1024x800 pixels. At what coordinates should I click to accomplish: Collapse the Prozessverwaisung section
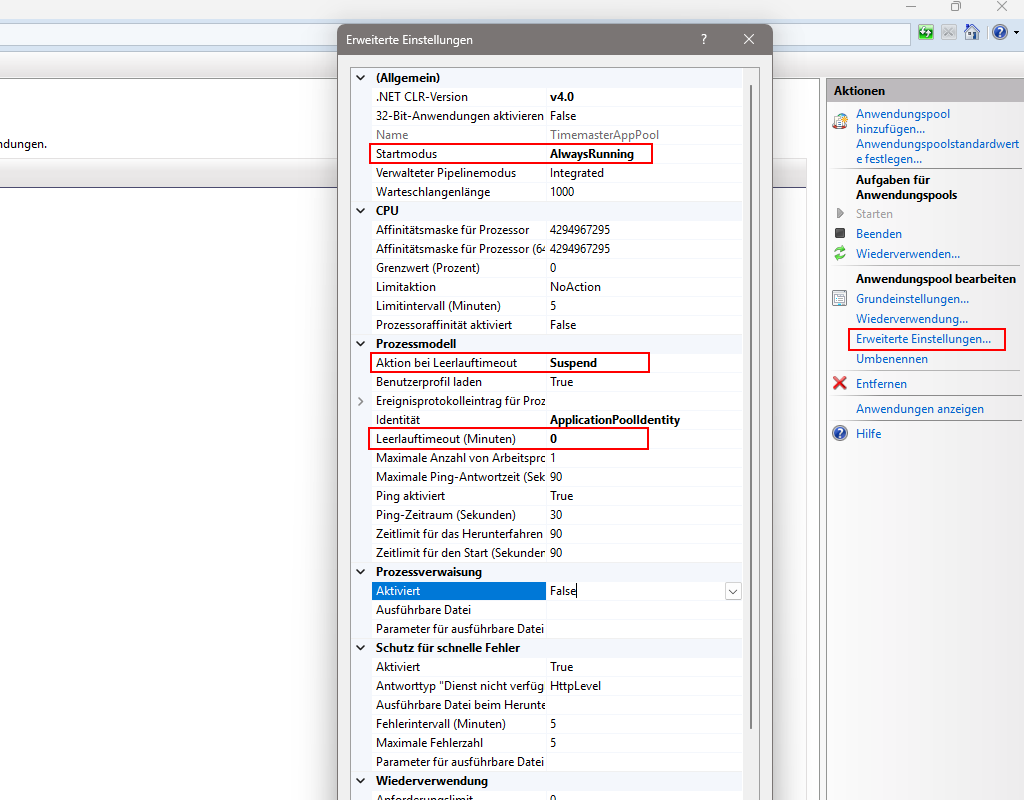coord(361,572)
